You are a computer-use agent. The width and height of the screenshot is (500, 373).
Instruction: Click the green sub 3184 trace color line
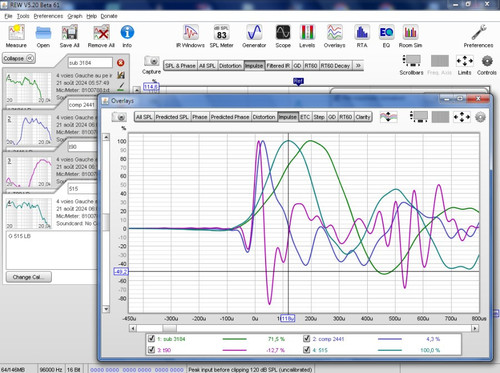[x=234, y=339]
